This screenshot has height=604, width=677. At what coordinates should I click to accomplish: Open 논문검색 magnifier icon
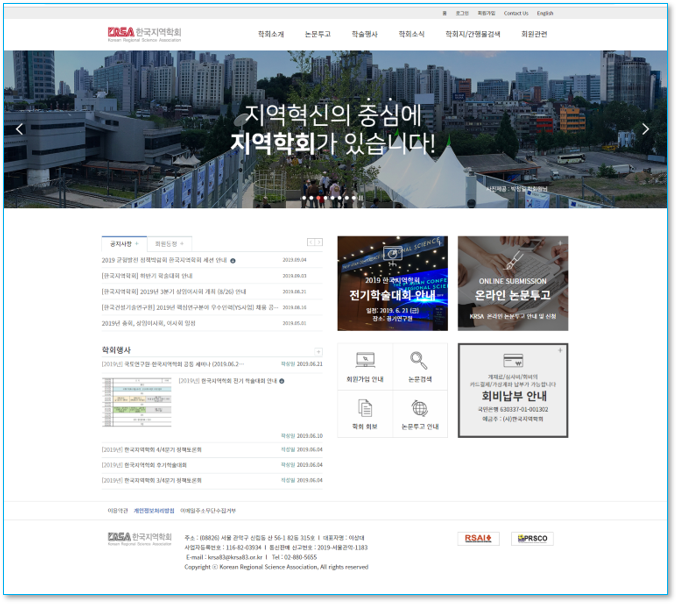click(x=419, y=360)
